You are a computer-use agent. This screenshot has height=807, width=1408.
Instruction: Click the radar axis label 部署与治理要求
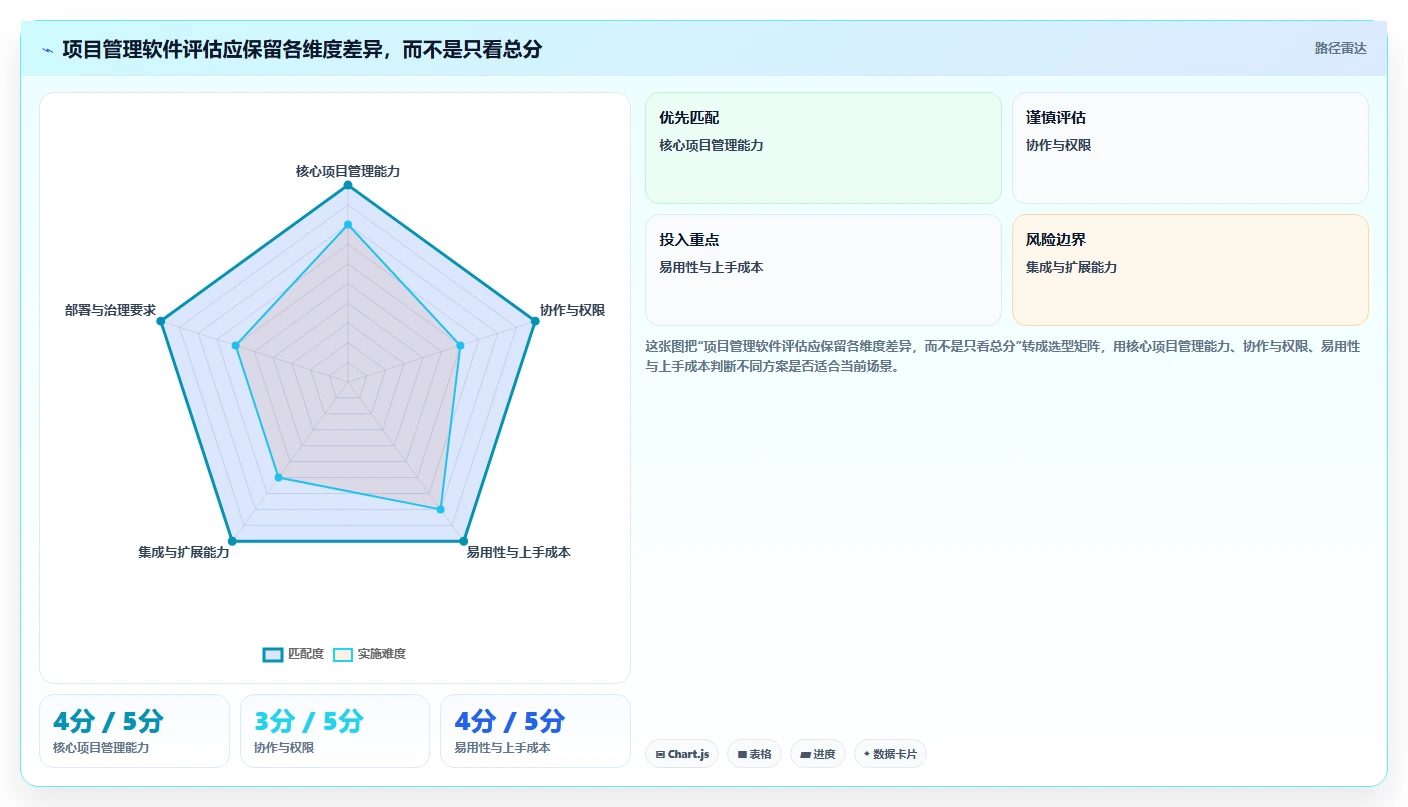click(x=110, y=310)
